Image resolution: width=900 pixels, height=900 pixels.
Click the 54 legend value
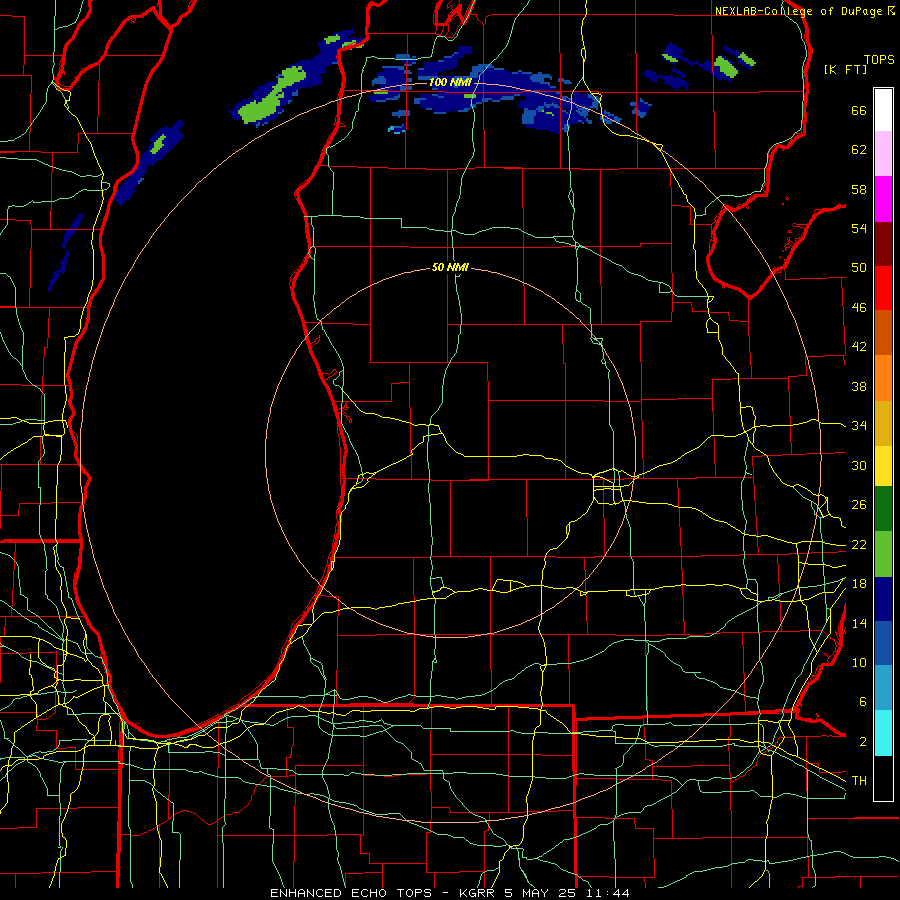(x=859, y=228)
